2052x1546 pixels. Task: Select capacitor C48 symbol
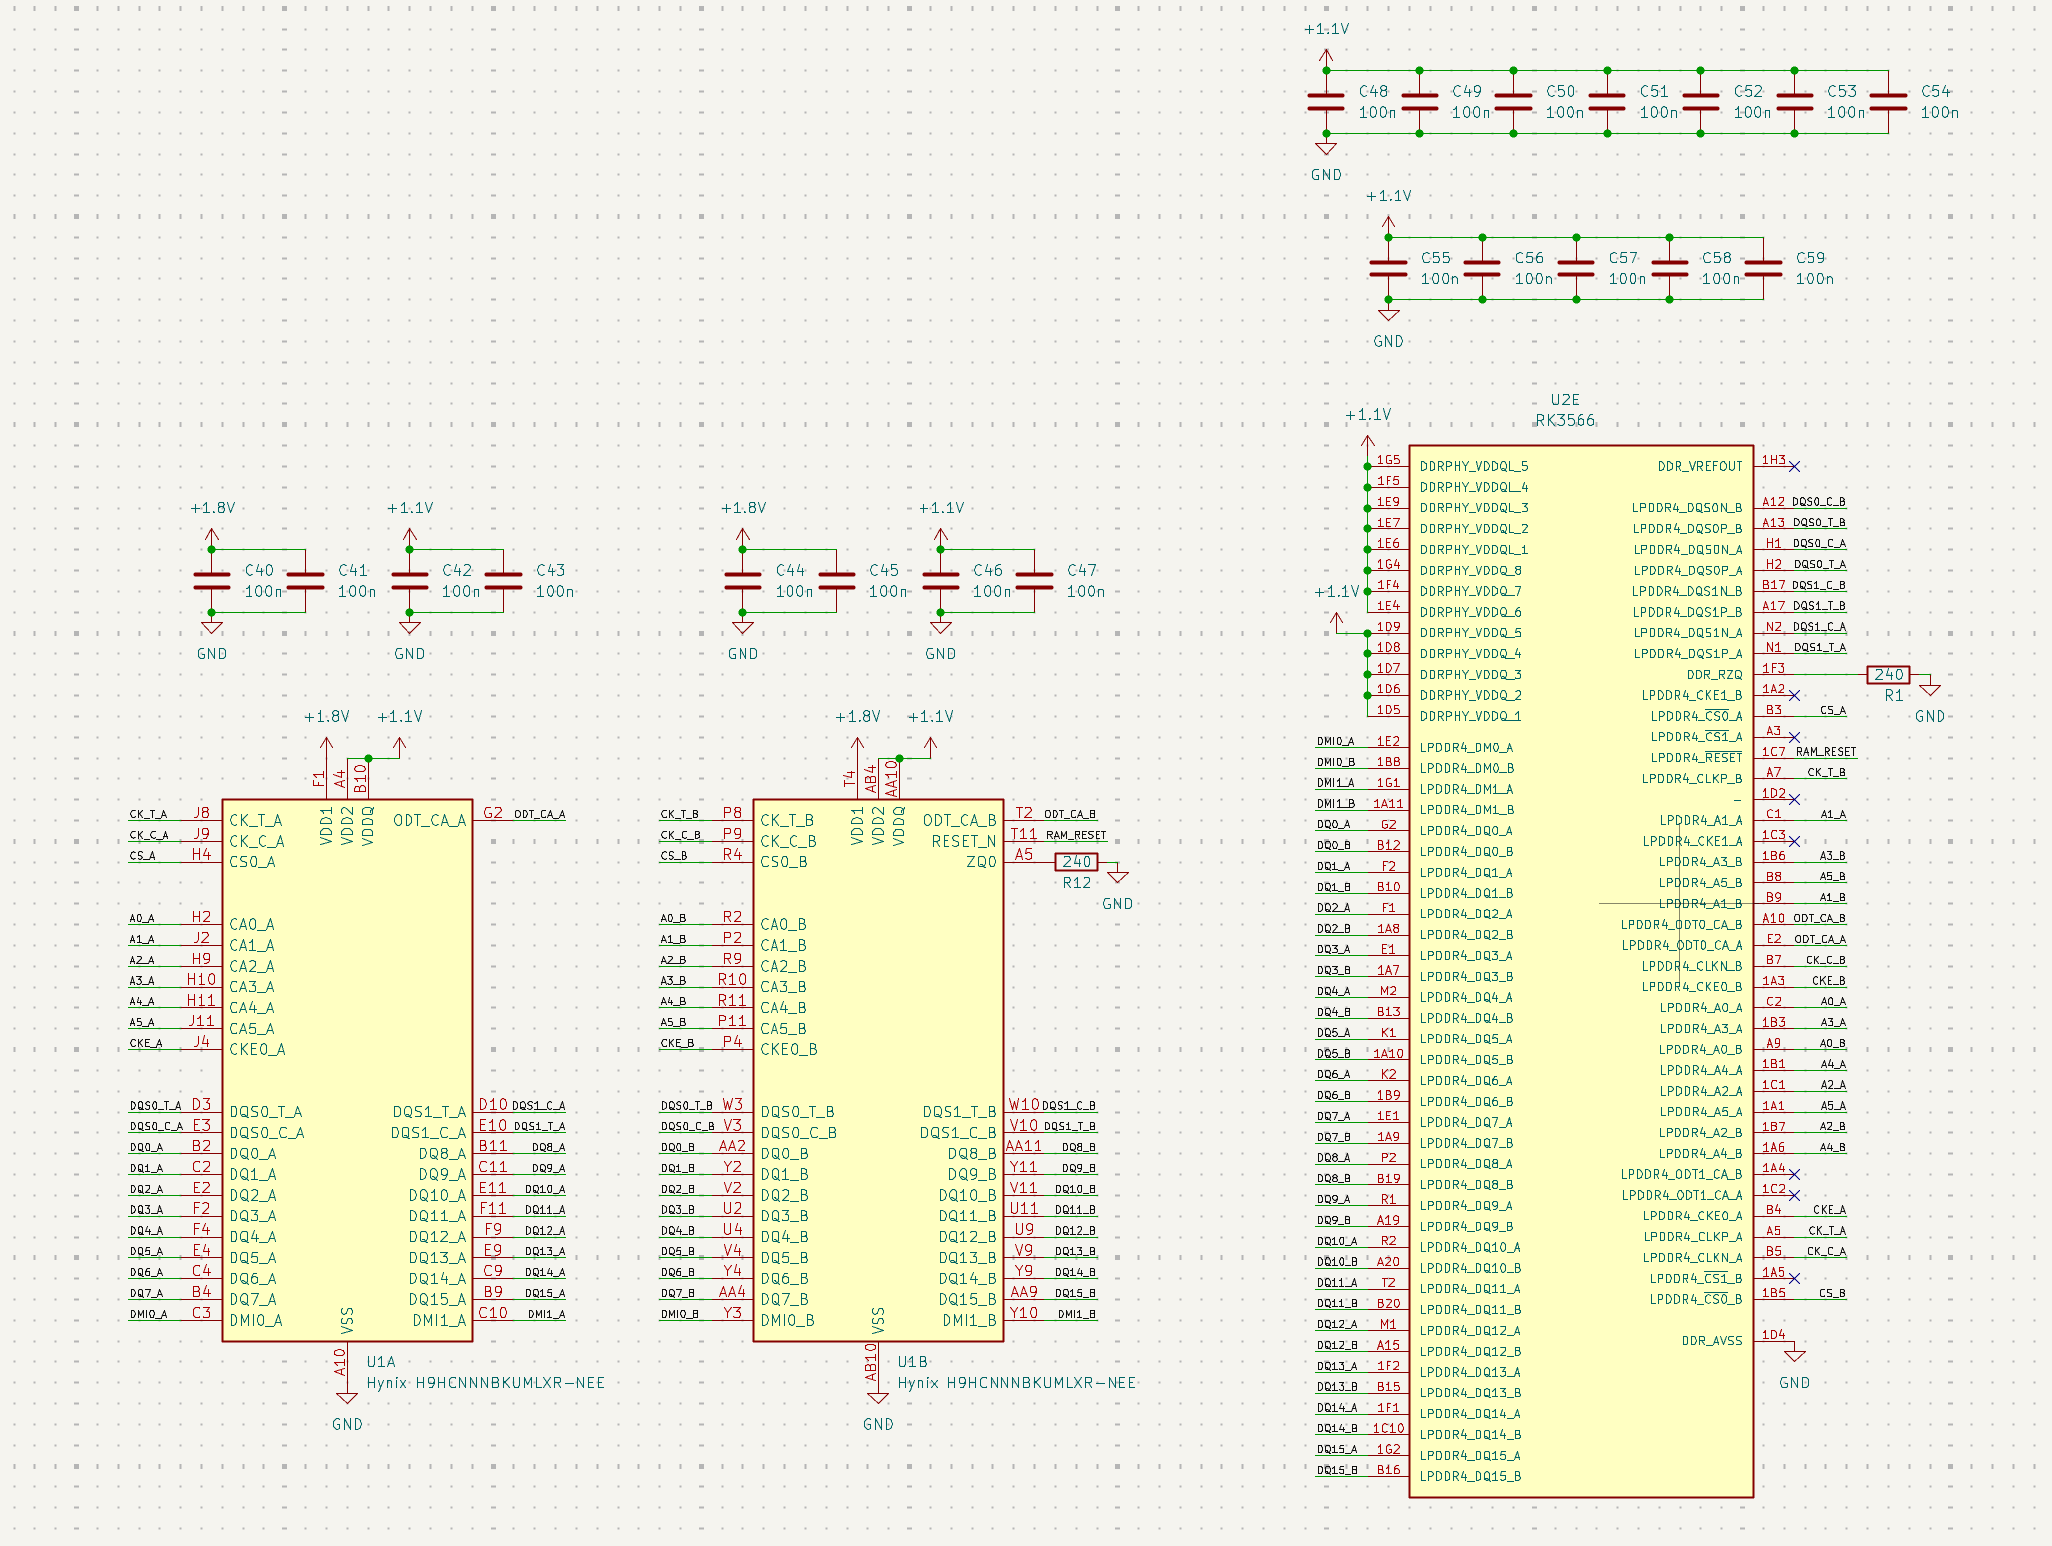1326,101
